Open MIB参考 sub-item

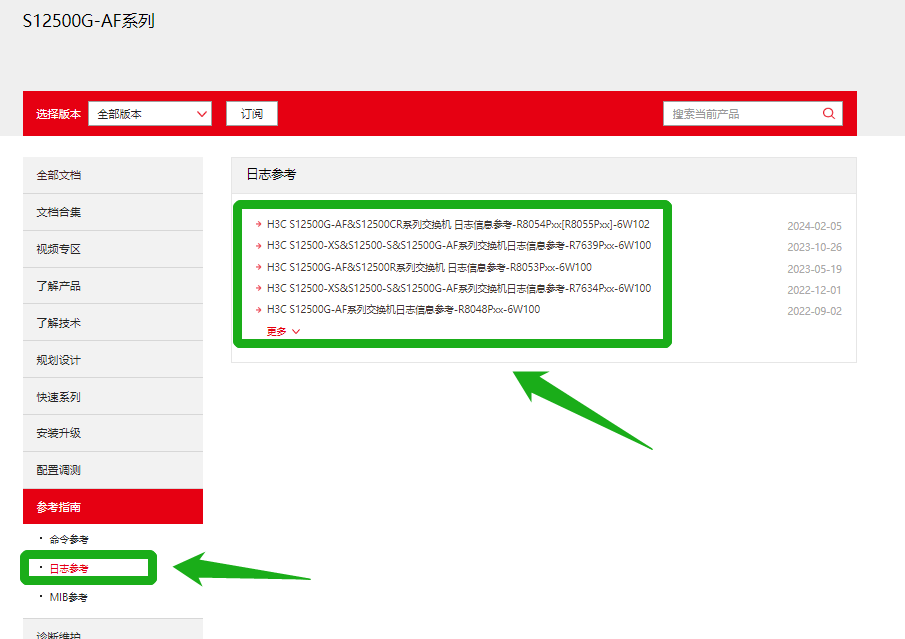[68, 597]
